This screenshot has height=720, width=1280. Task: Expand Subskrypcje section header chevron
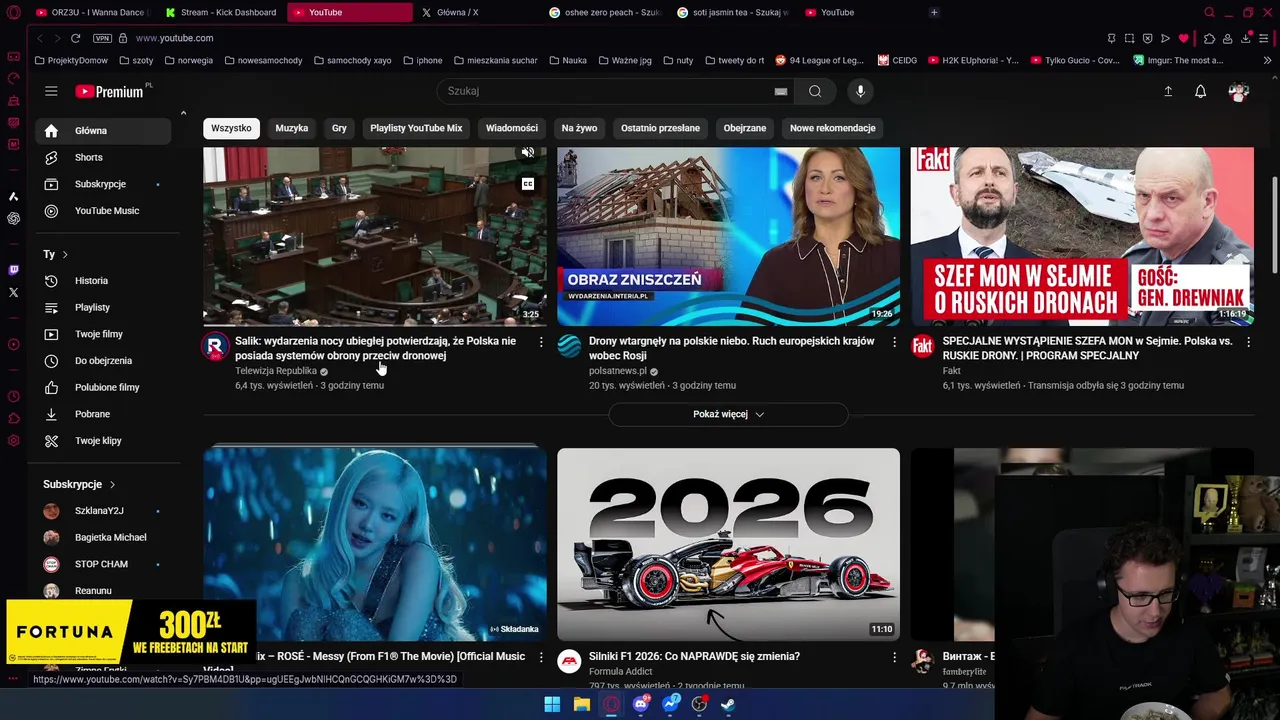click(112, 484)
